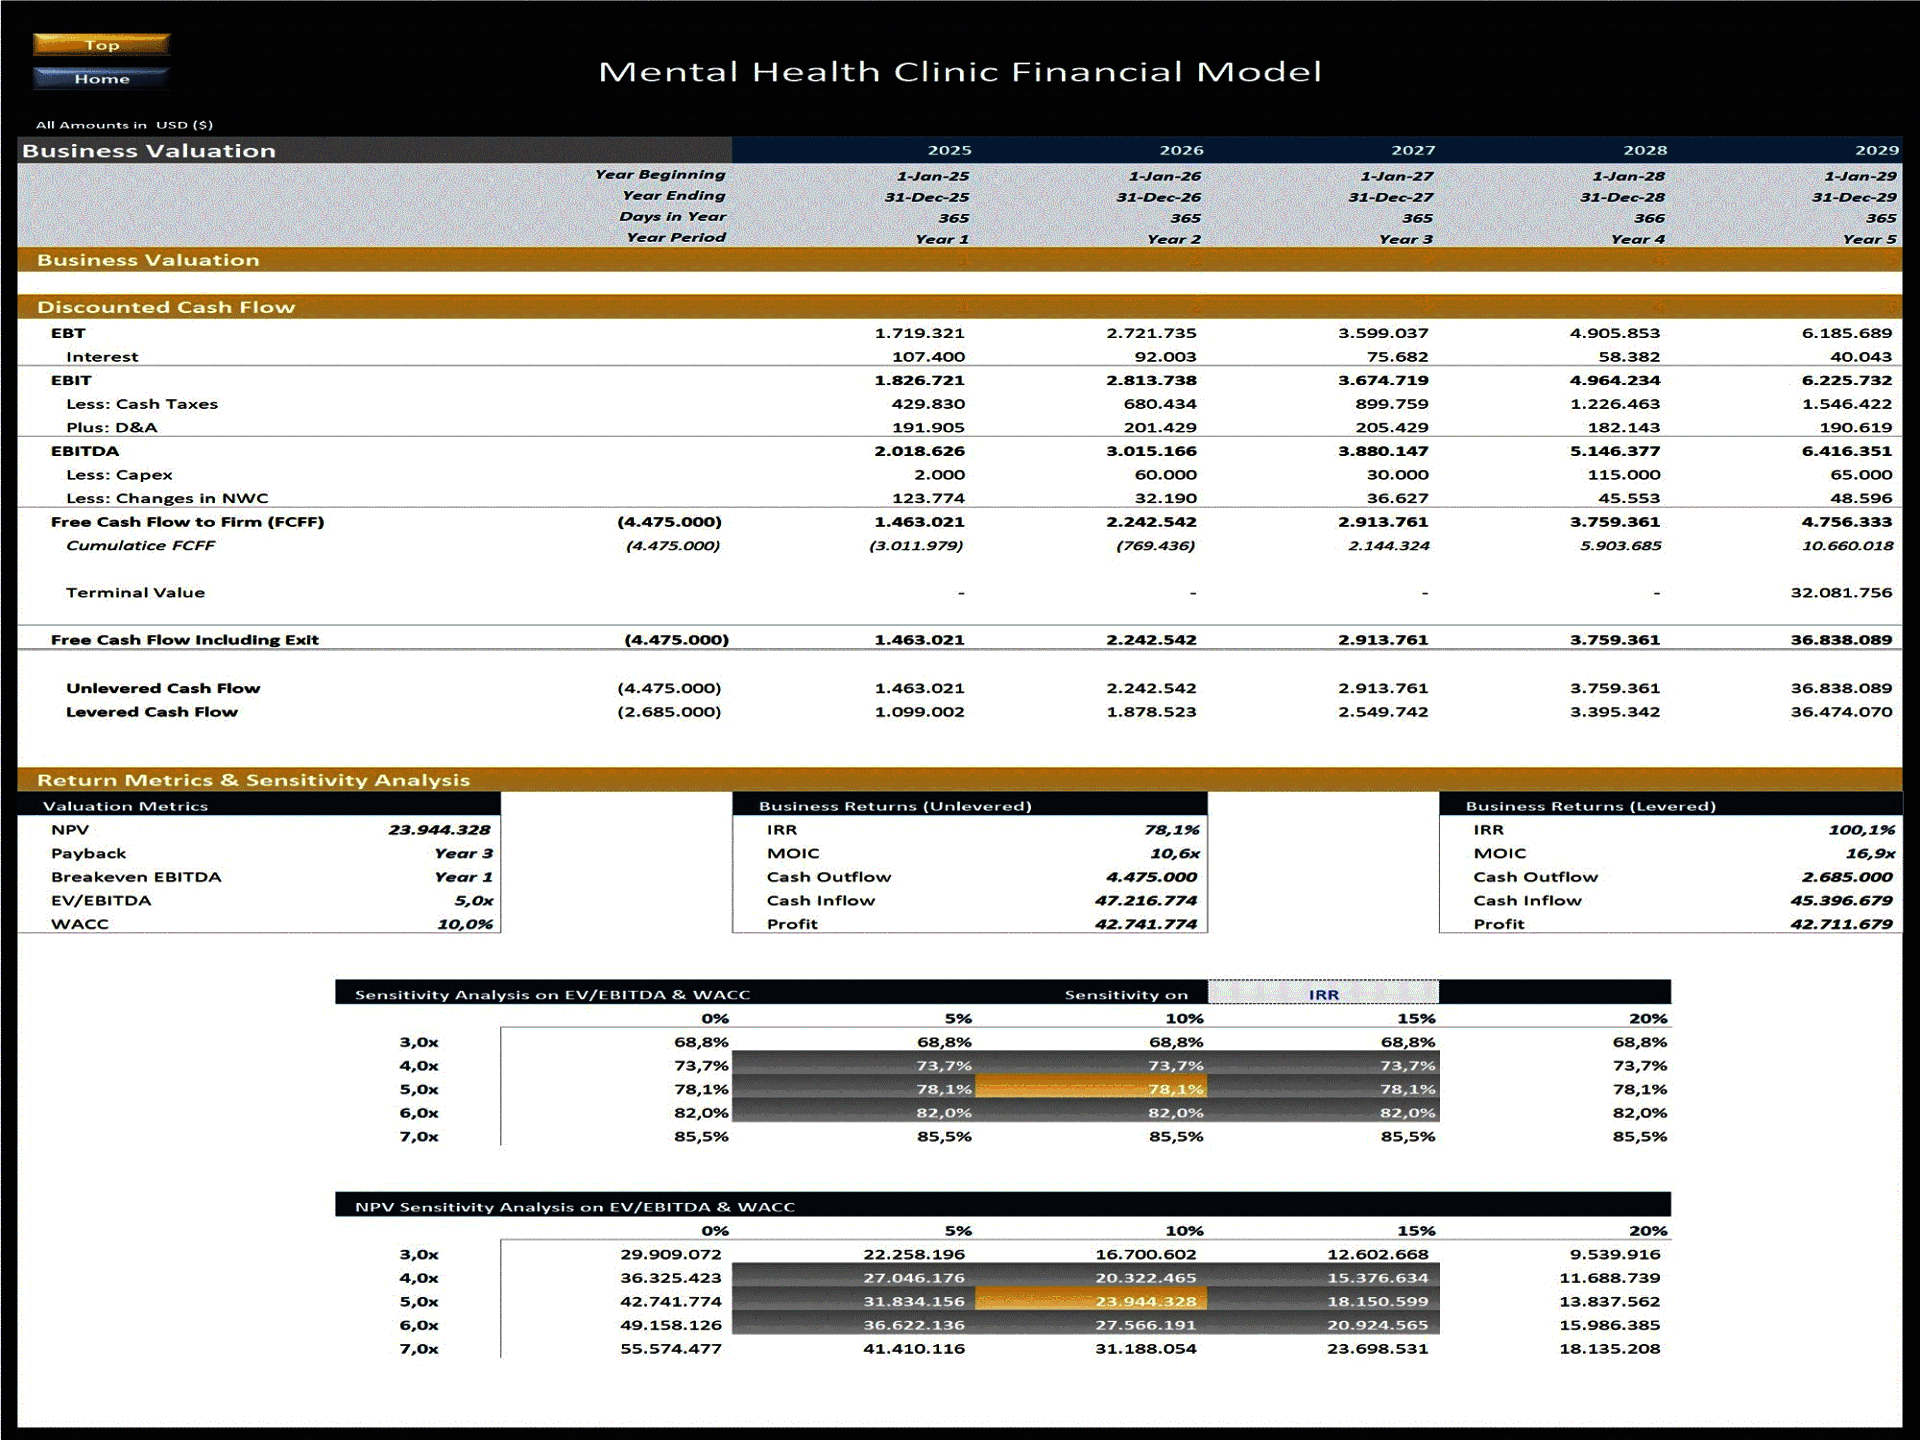The width and height of the screenshot is (1920, 1440).
Task: Click the gold Top button
Action: click(x=101, y=44)
